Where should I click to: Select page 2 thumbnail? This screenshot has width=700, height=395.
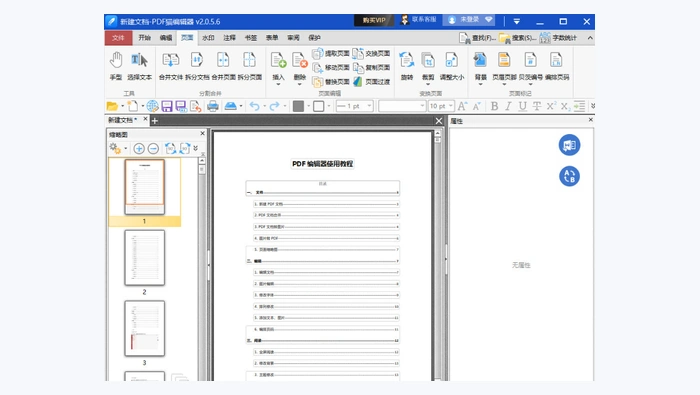(144, 258)
